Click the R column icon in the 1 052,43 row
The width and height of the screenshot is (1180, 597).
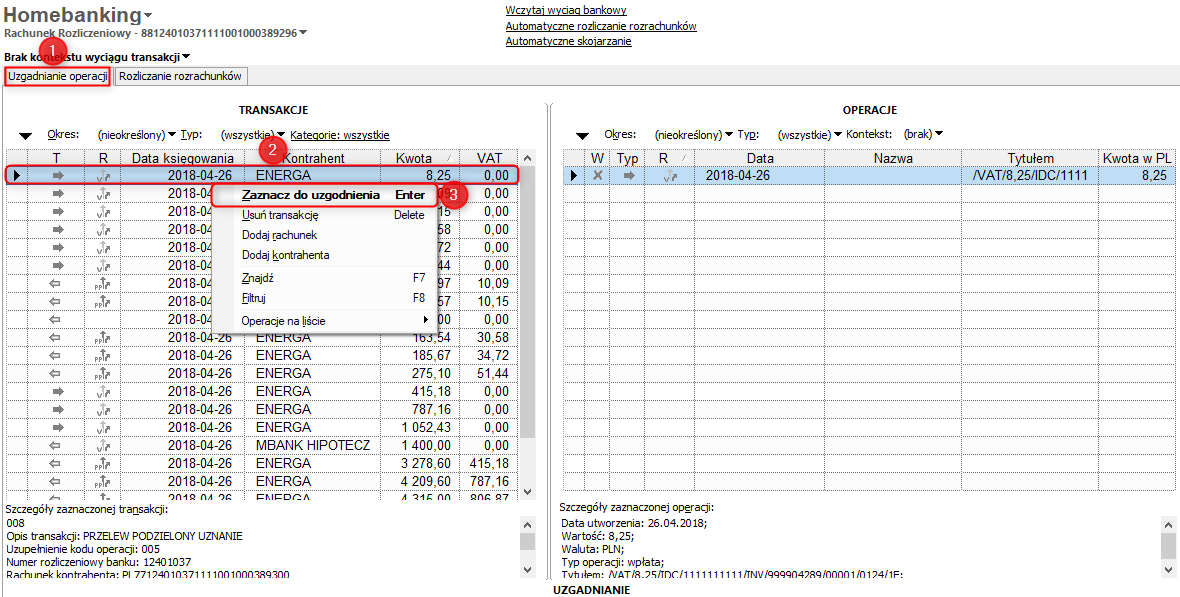pos(104,428)
